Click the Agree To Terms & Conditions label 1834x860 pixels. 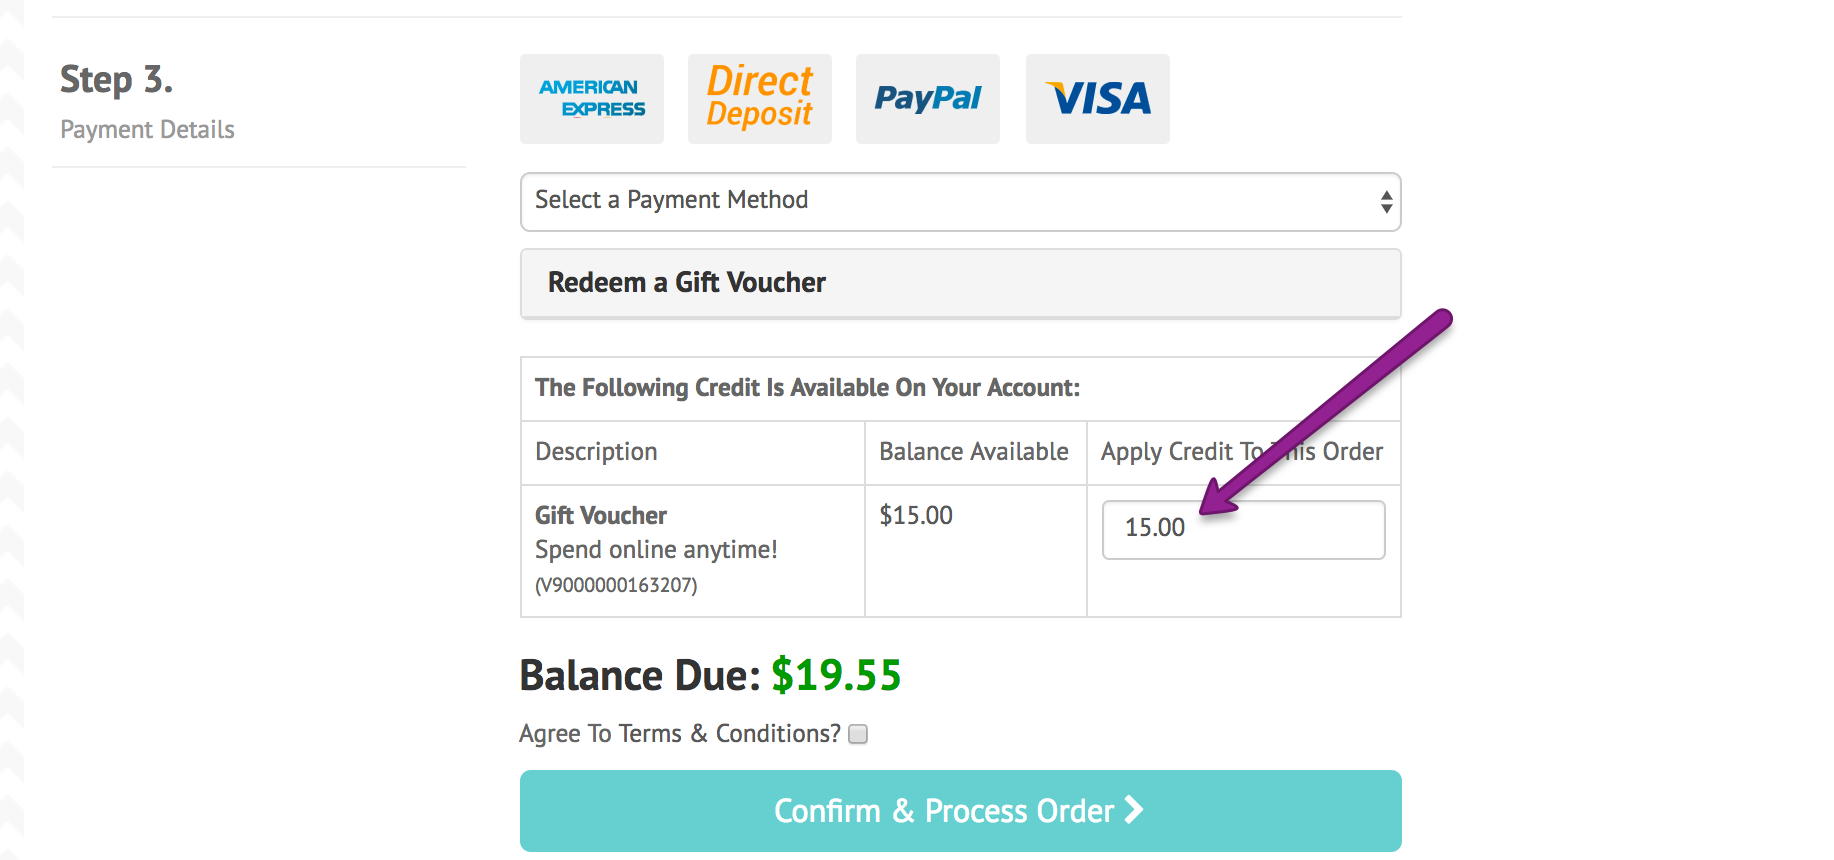pyautogui.click(x=680, y=734)
